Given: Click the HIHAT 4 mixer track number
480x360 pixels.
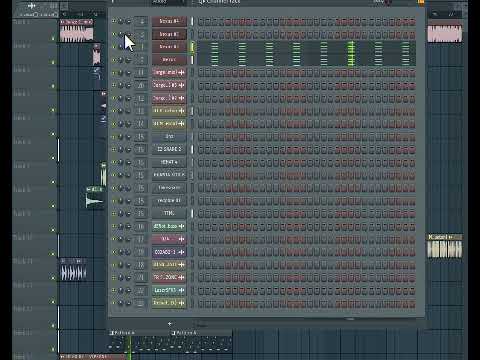Looking at the screenshot, I should [x=141, y=162].
